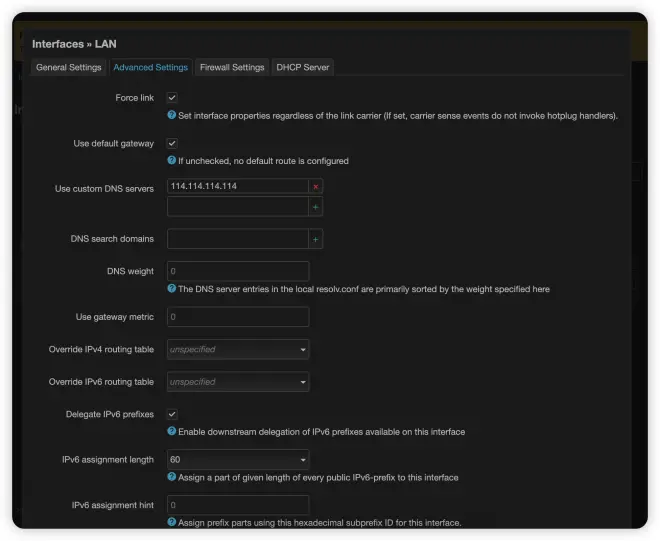Image resolution: width=660 pixels, height=541 pixels.
Task: Toggle the Delegate IPv6 prefixes checkbox
Action: pos(172,414)
